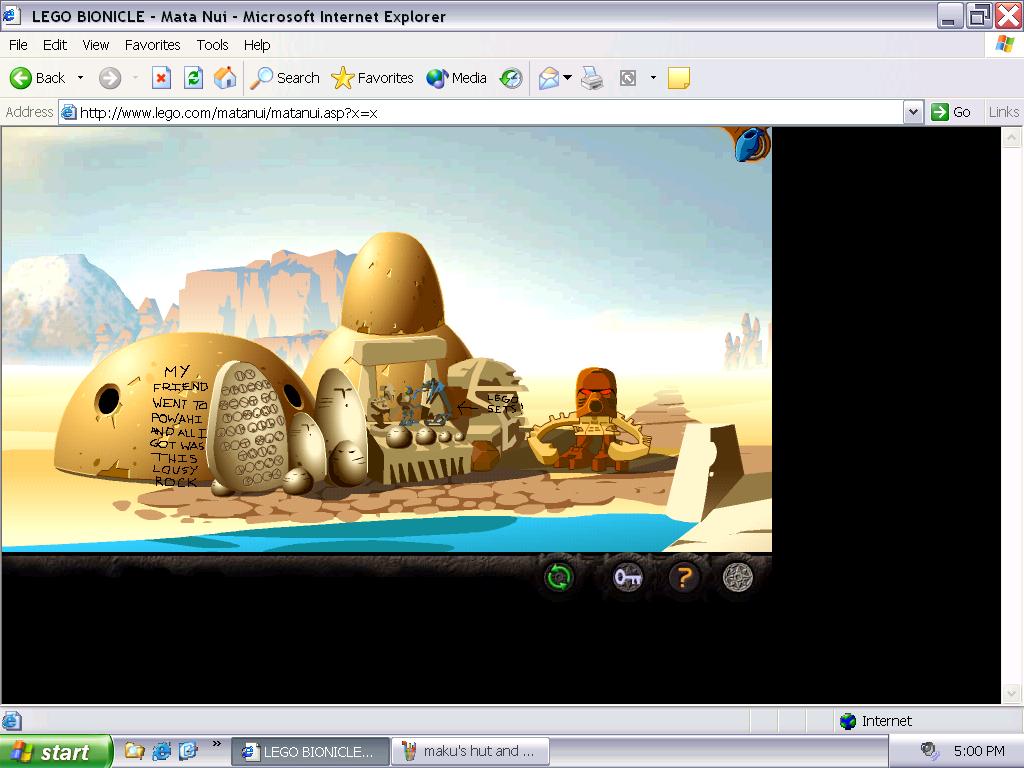This screenshot has height=768, width=1024.
Task: Click the green refresh arrows game icon
Action: (559, 577)
